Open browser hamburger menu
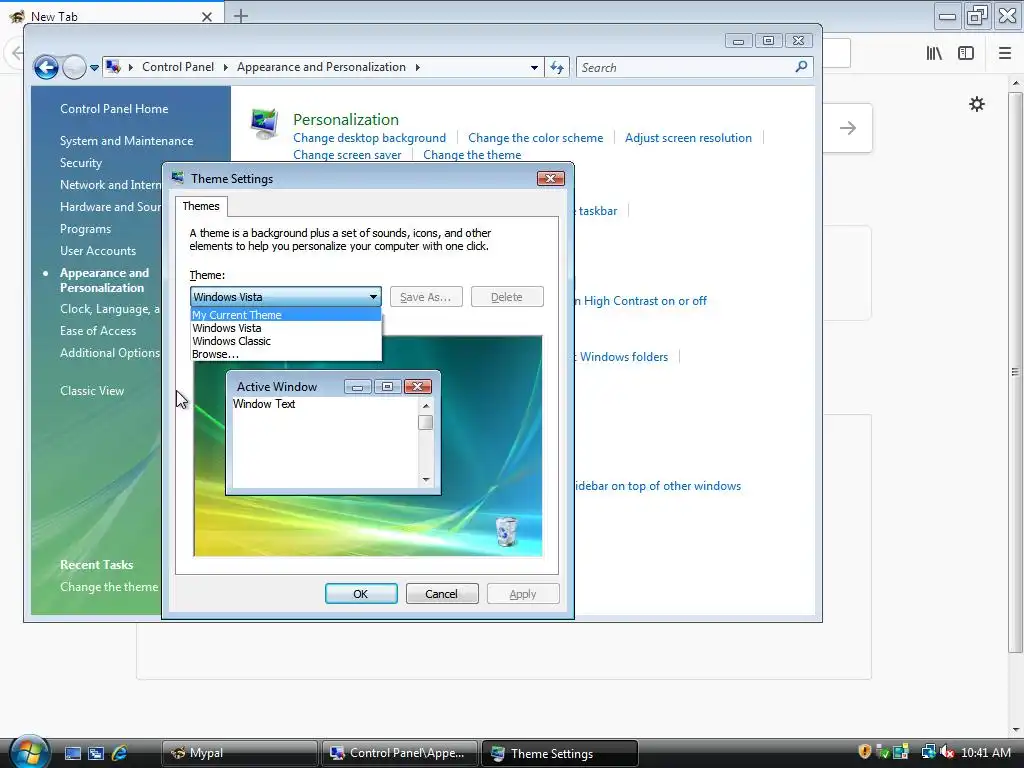 (1005, 54)
